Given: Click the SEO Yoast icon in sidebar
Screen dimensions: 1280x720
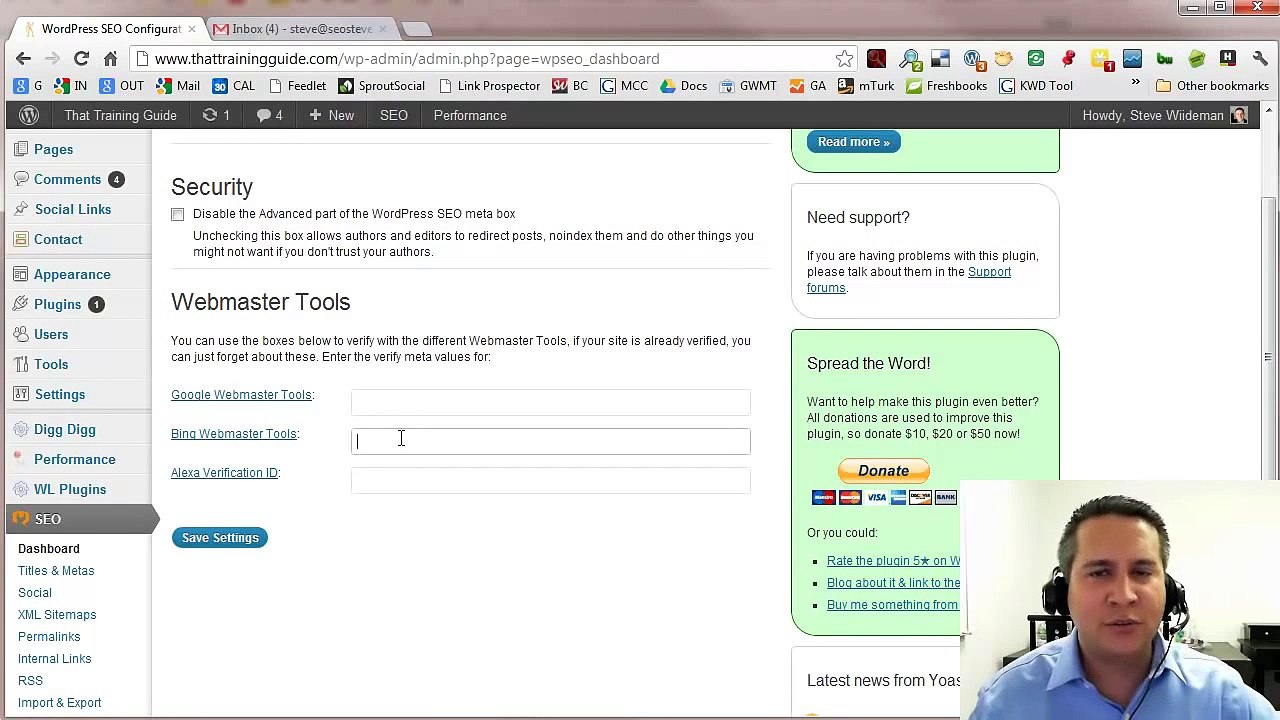Looking at the screenshot, I should (x=21, y=519).
